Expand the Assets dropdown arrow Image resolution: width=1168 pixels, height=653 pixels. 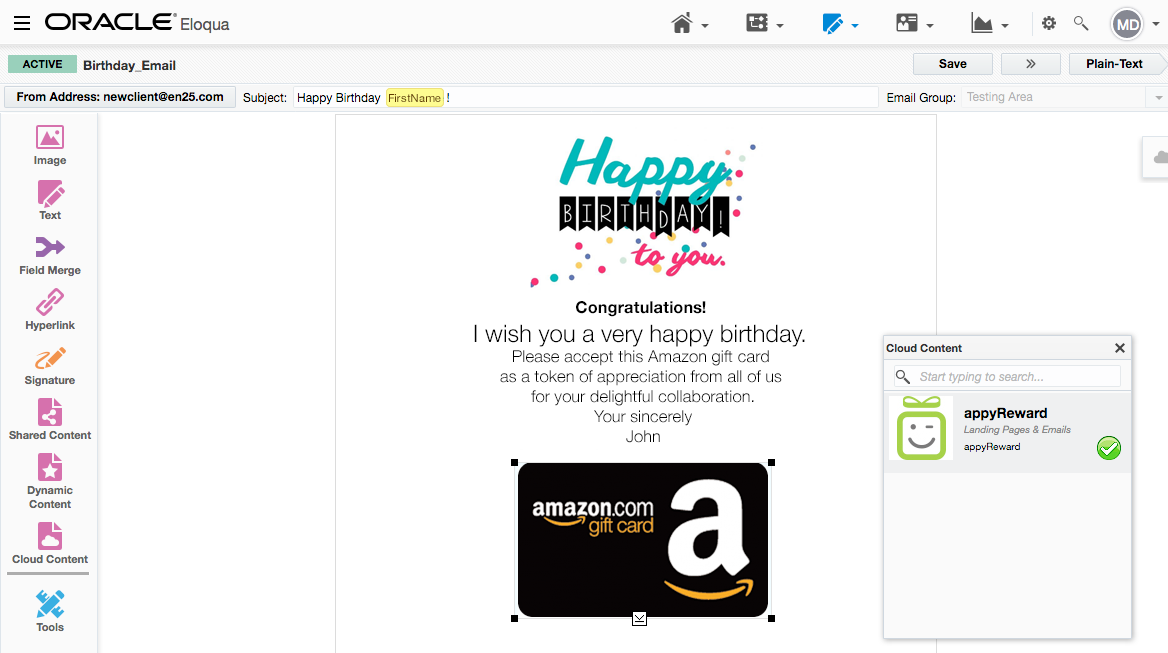[x=855, y=26]
